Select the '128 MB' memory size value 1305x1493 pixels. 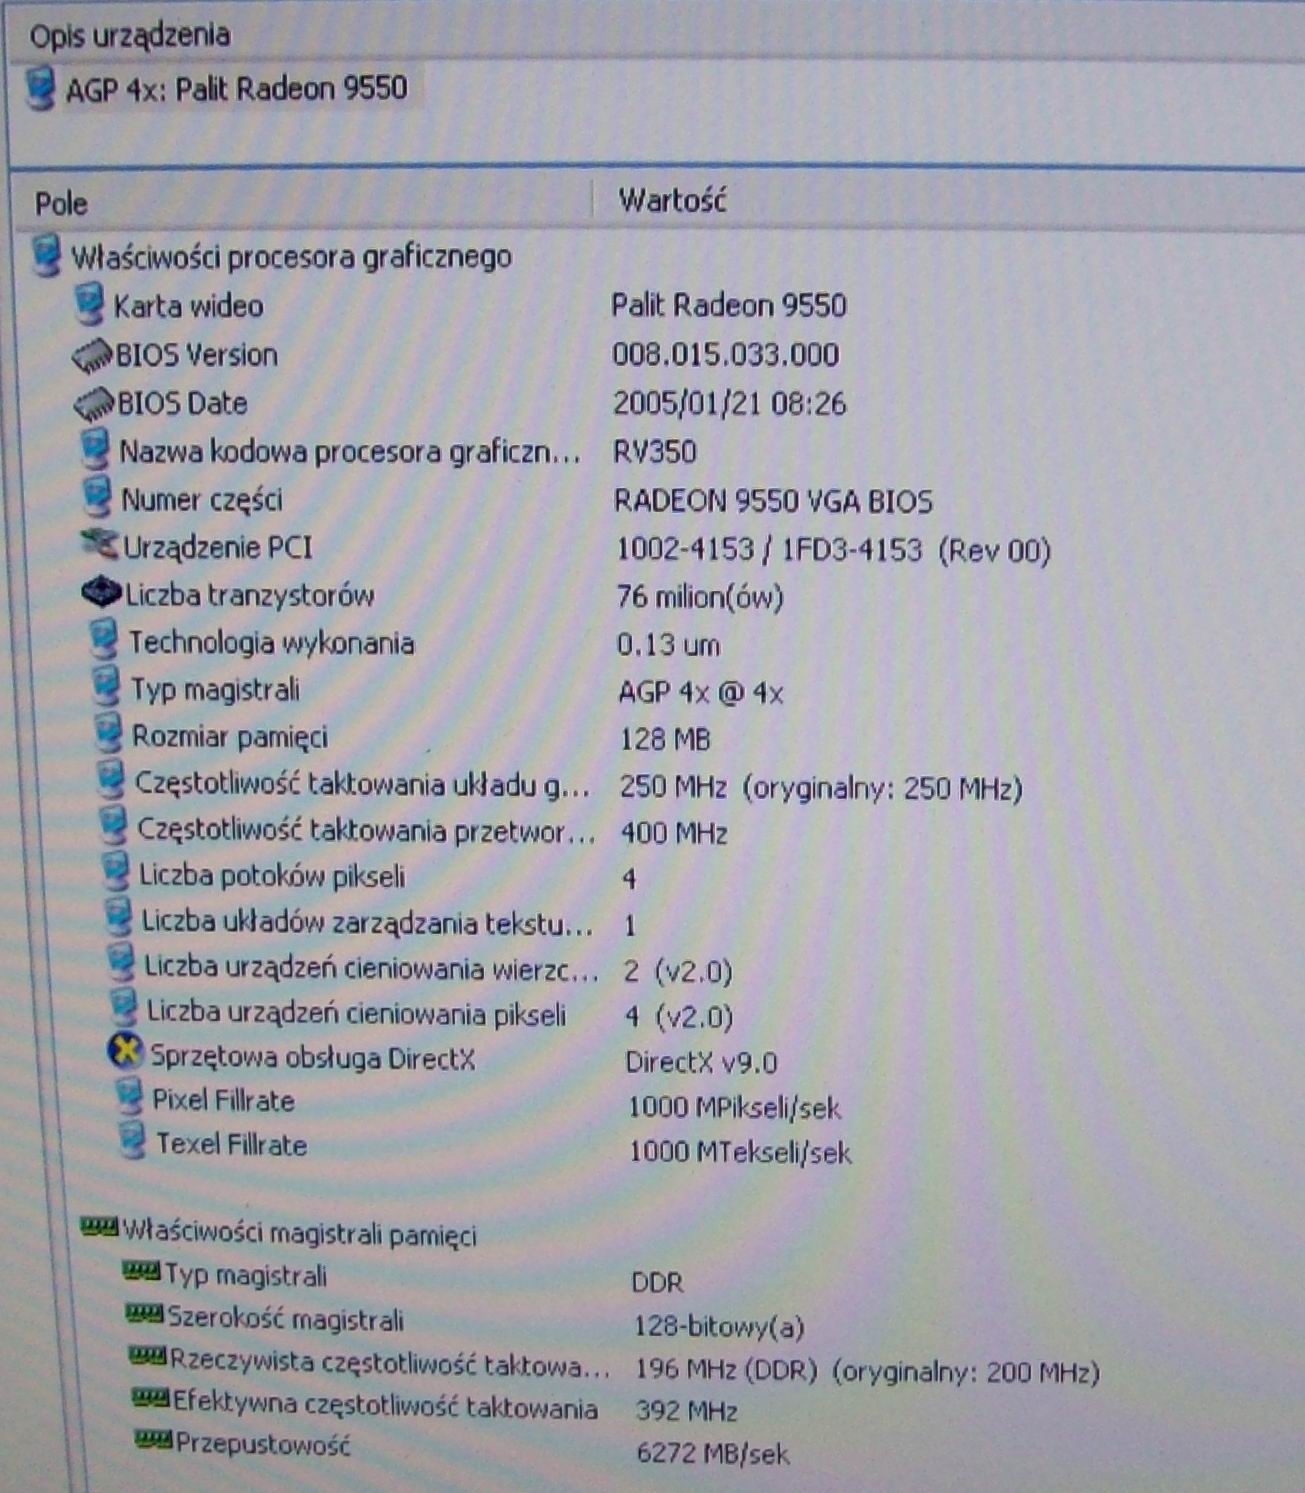tap(665, 740)
